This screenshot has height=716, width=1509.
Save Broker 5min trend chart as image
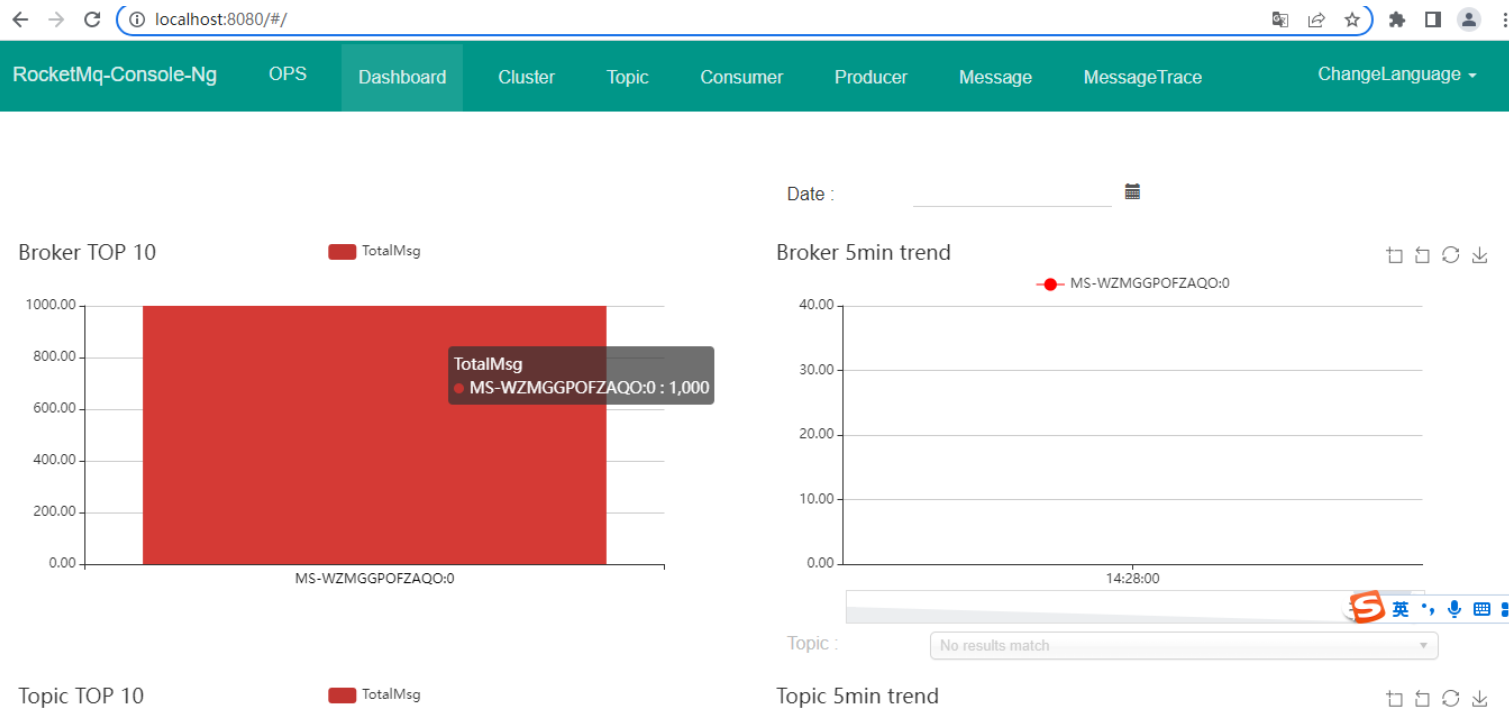(x=1480, y=256)
